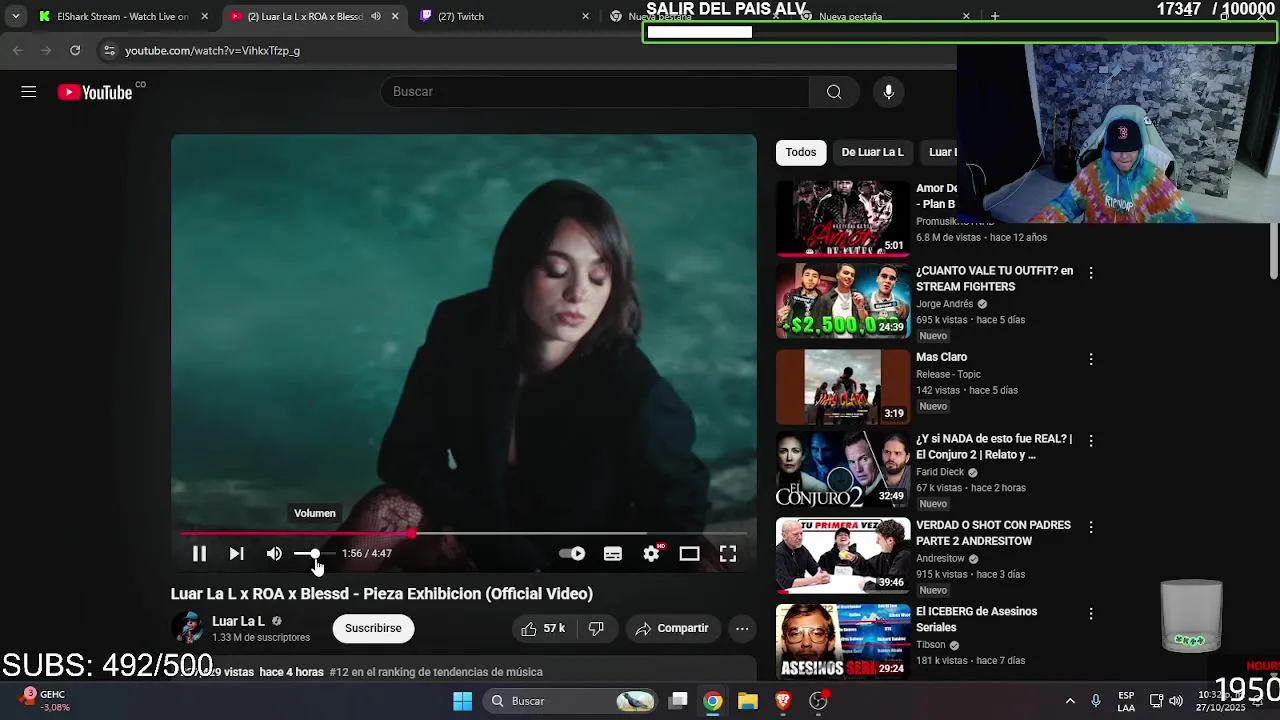
Task: Skip to the next video
Action: pyautogui.click(x=236, y=553)
